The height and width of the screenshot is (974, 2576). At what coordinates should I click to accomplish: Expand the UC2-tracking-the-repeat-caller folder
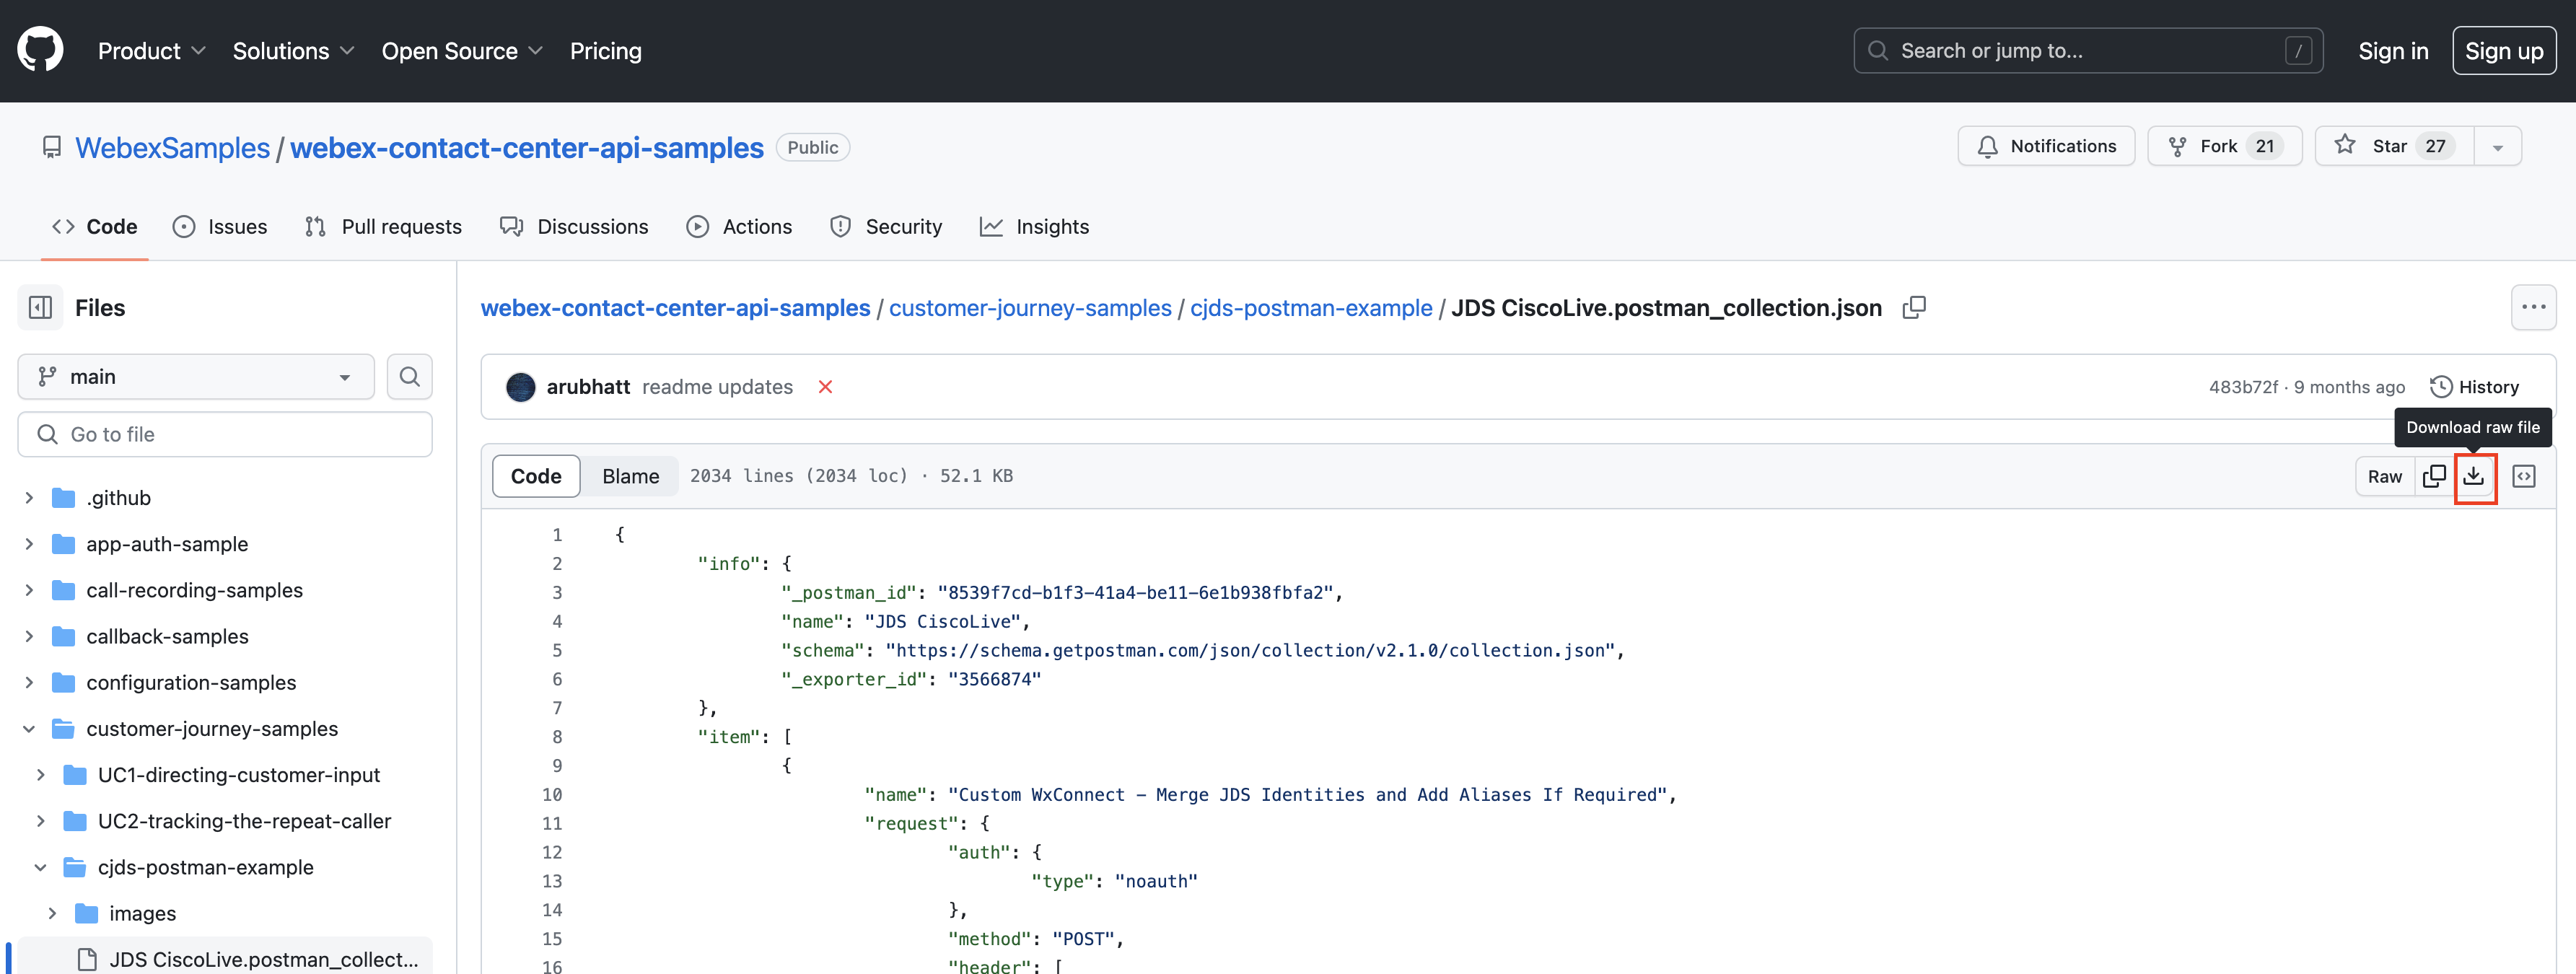tap(41, 822)
